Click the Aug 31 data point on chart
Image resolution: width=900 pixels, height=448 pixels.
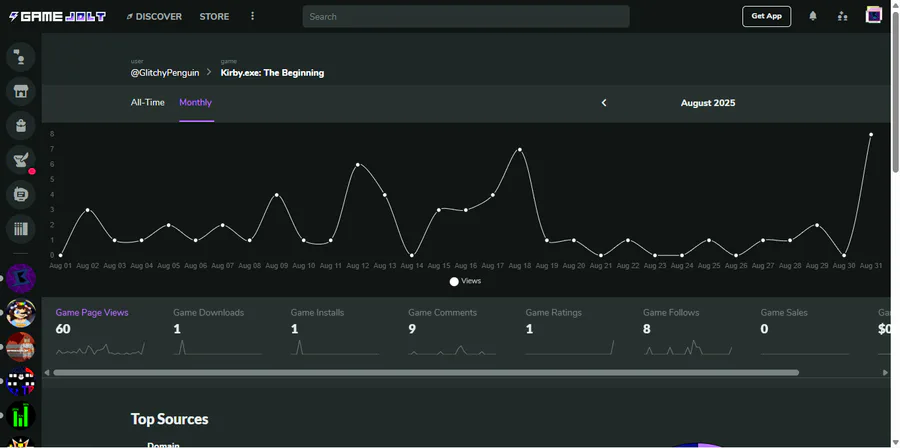(x=871, y=134)
